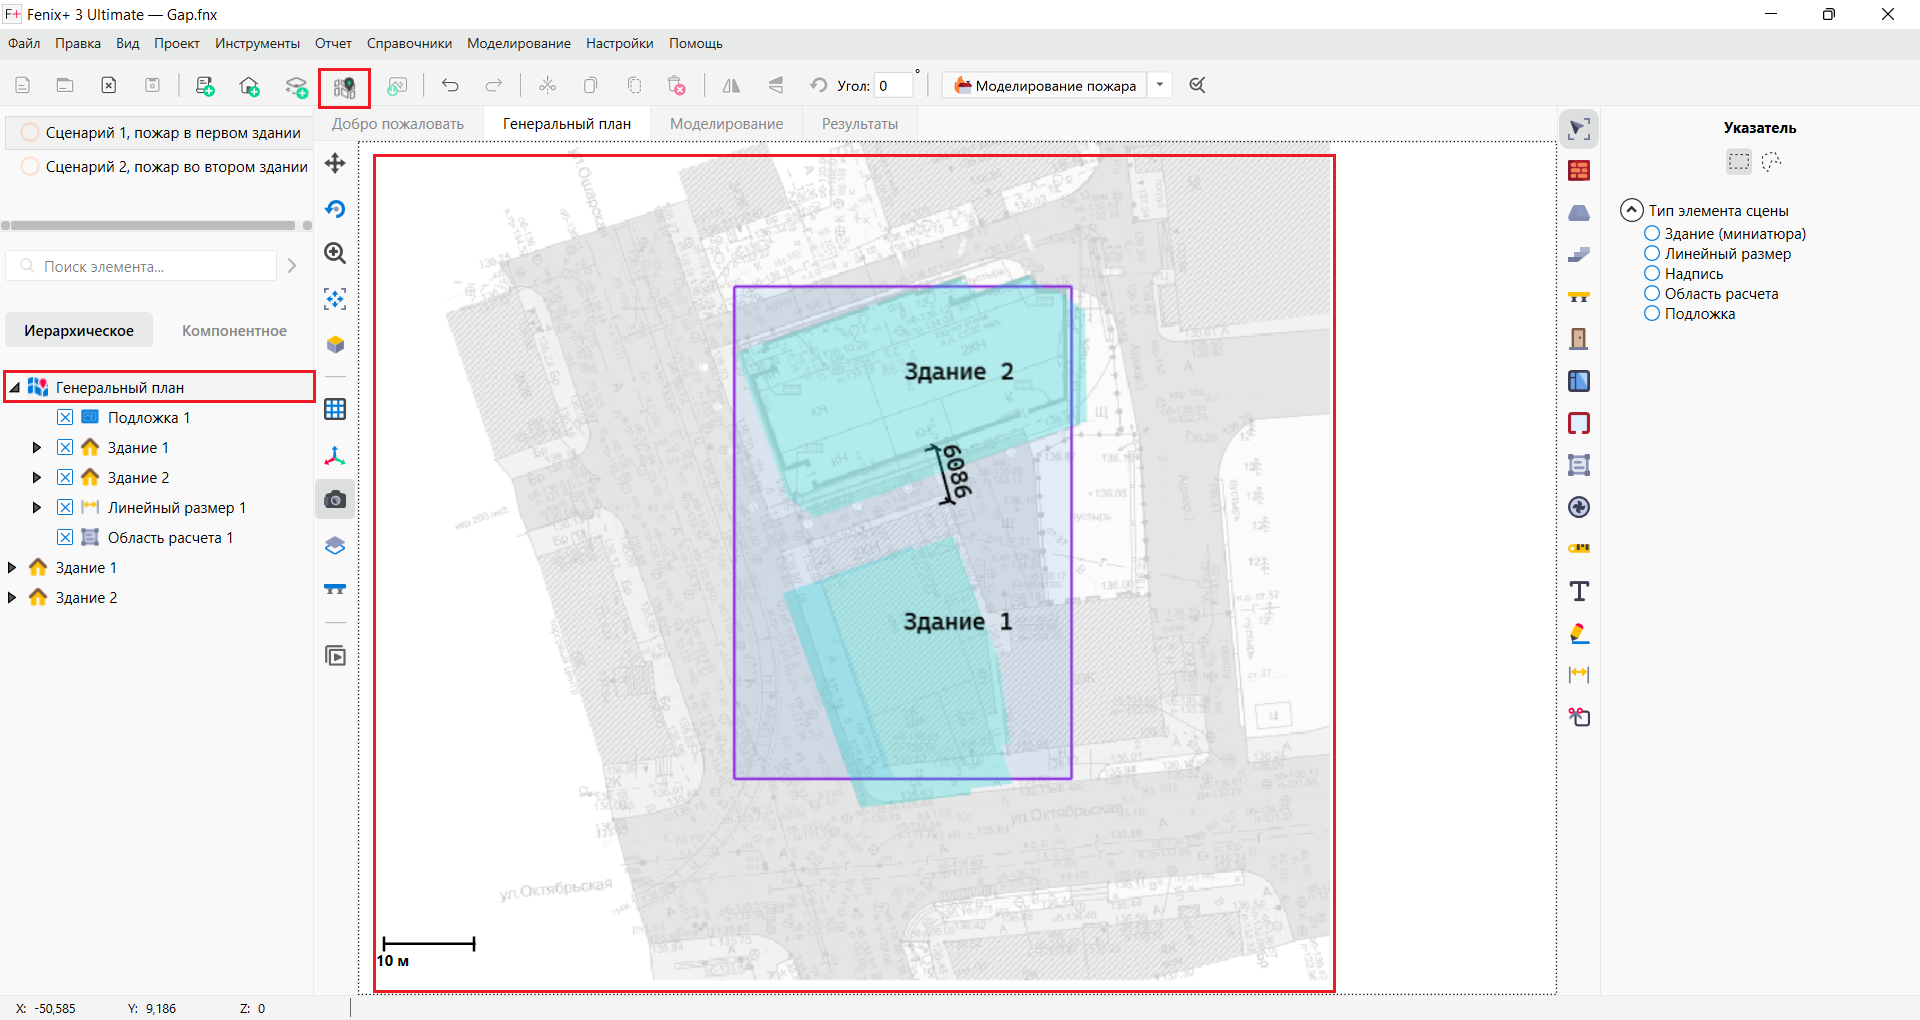This screenshot has height=1020, width=1920.
Task: Select the Надпись radio button
Action: [1652, 274]
